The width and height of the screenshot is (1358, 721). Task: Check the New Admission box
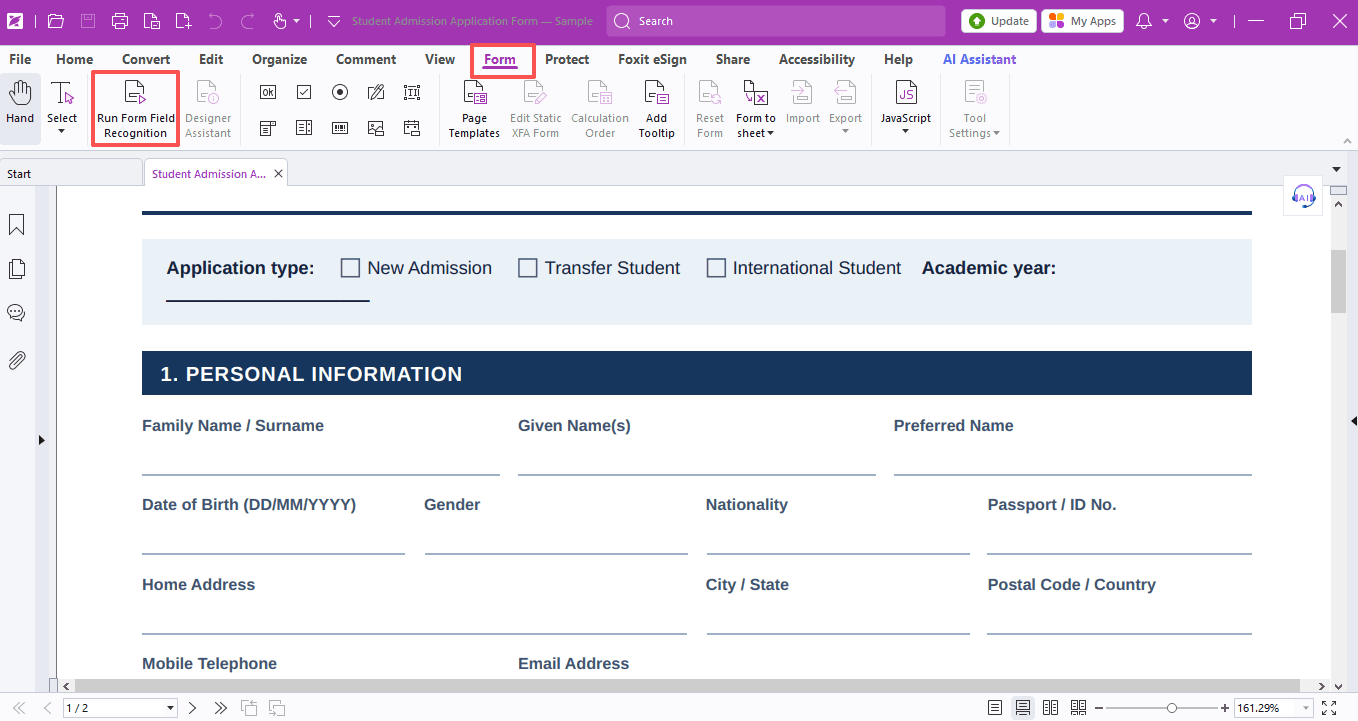click(x=350, y=268)
